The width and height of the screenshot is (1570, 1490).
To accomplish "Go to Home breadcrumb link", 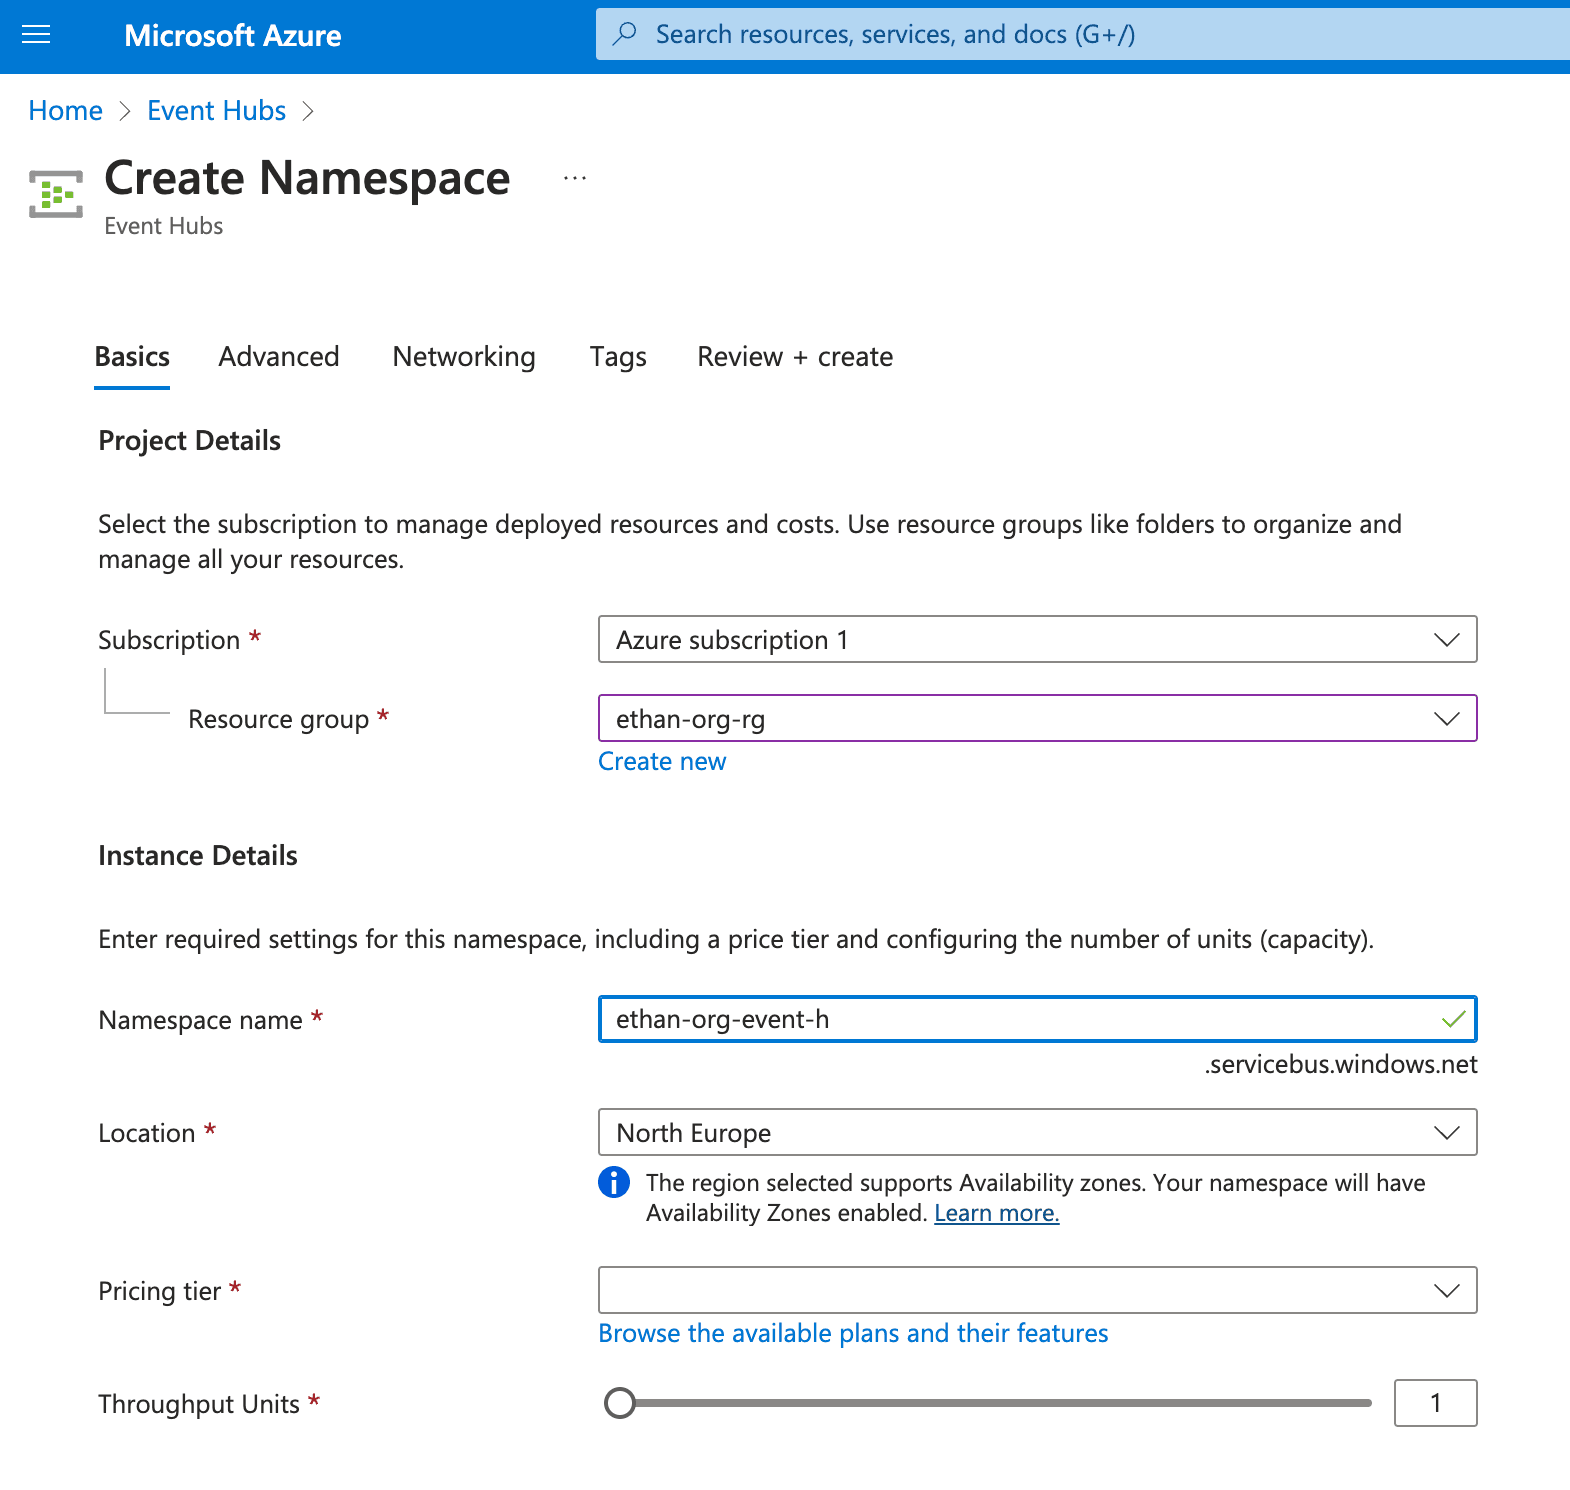I will [65, 111].
